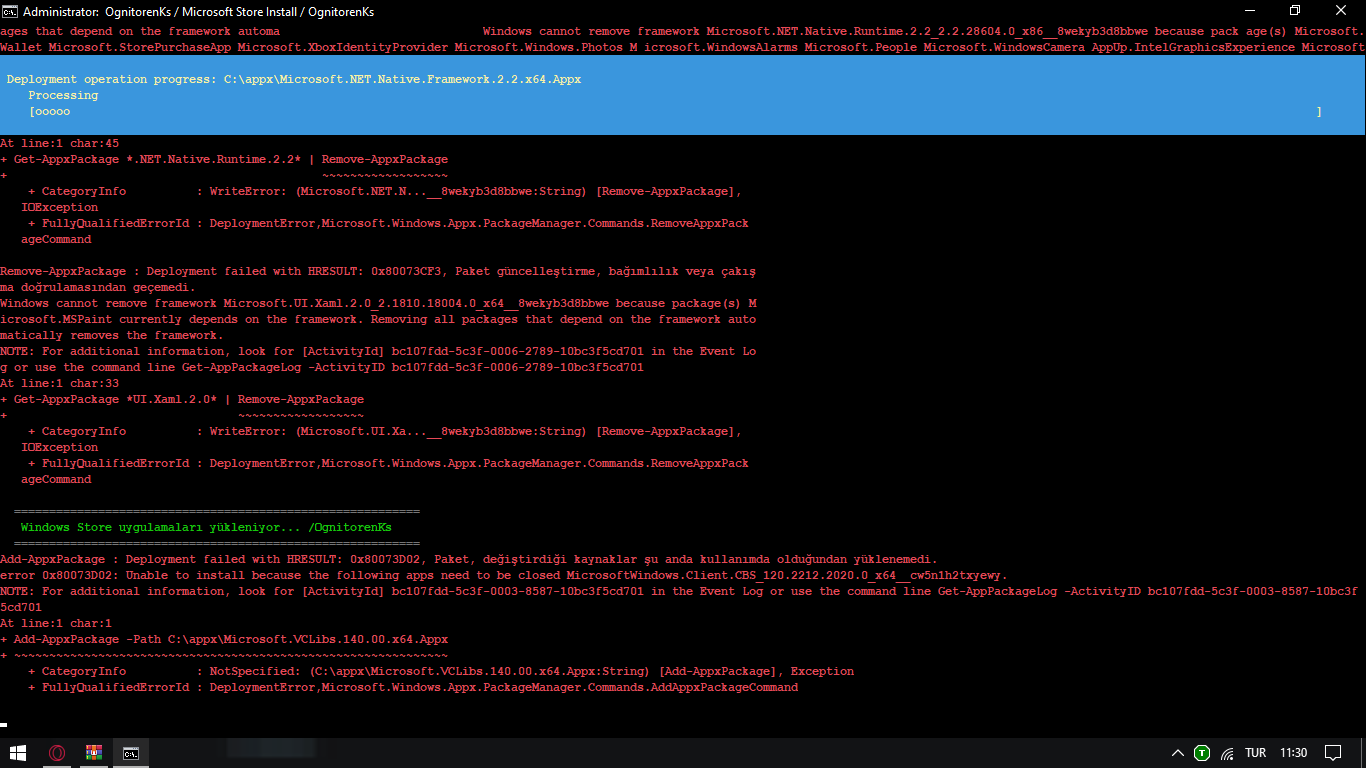Screen dimensions: 1366x768
Task: Click the 'At line:1 char:45' text
Action: (59, 143)
